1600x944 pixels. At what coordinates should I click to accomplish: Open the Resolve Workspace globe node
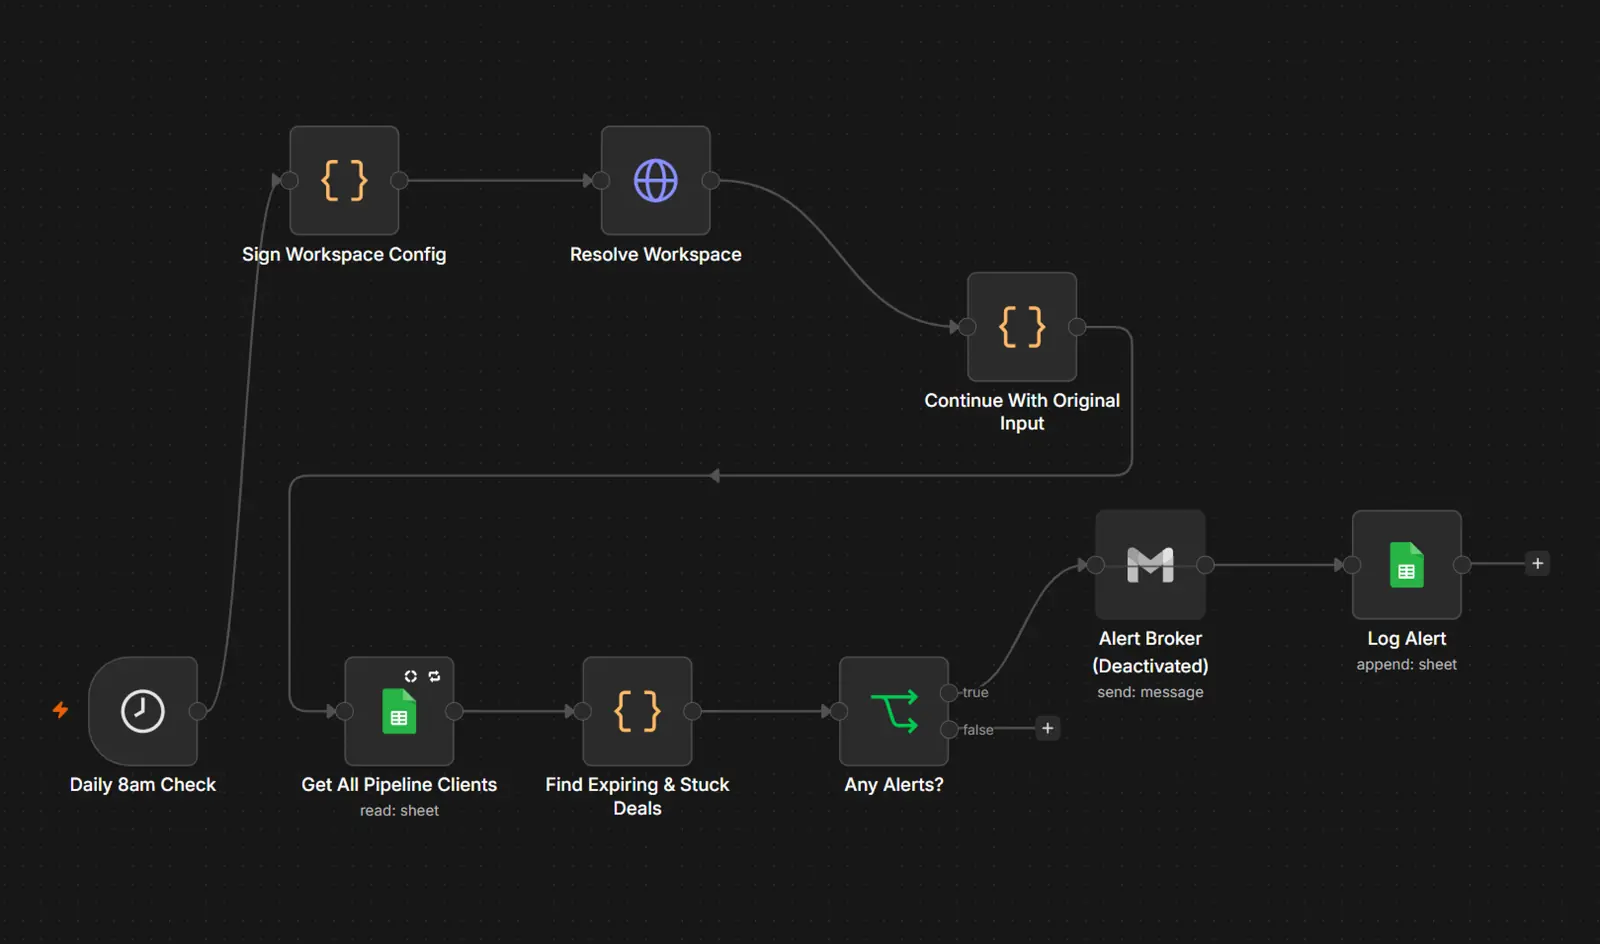656,181
